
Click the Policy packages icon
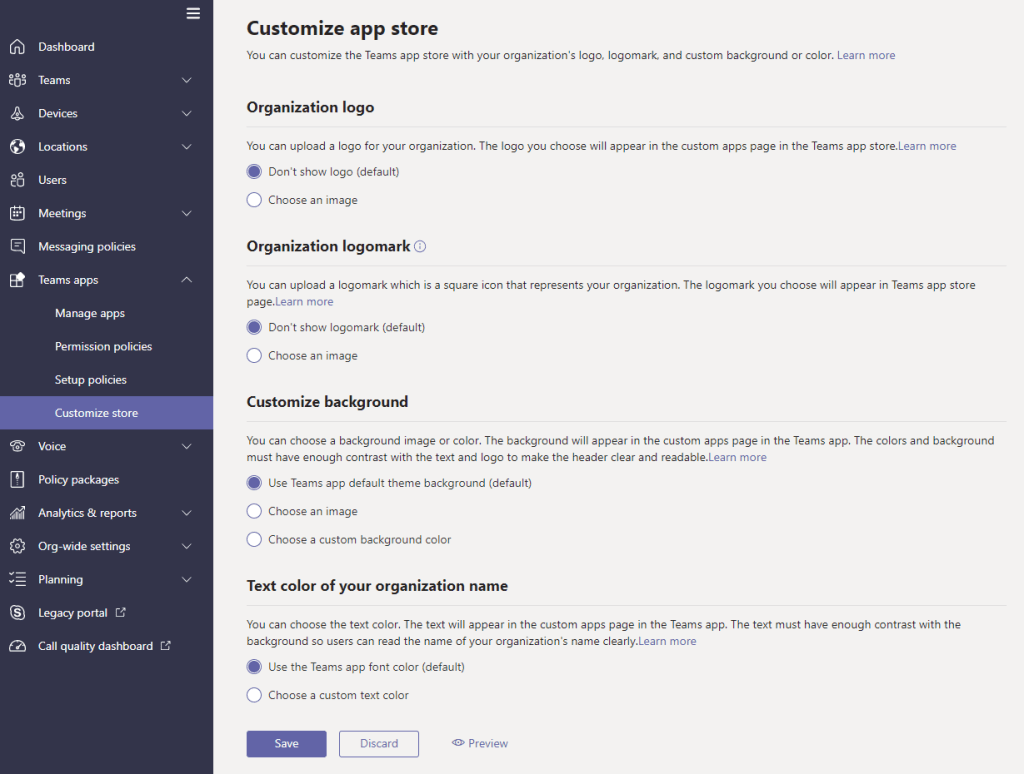(17, 480)
